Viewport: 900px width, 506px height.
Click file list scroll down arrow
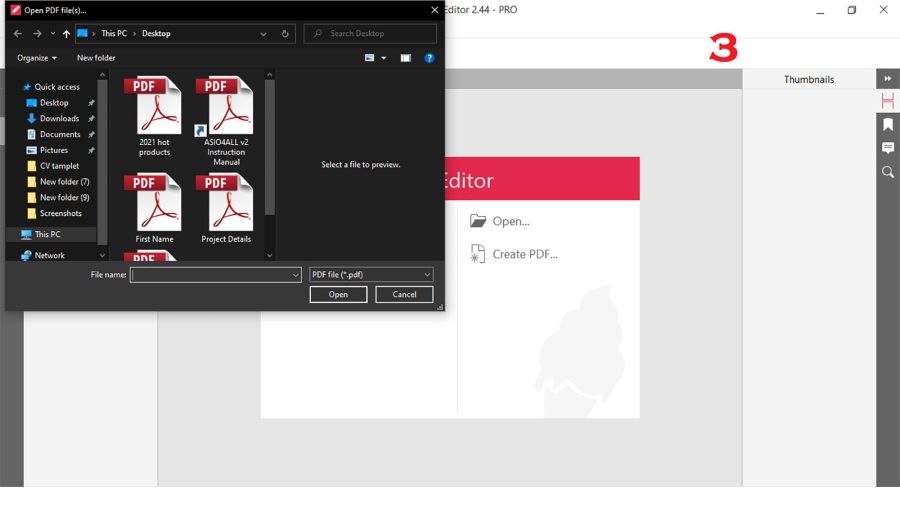(270, 255)
